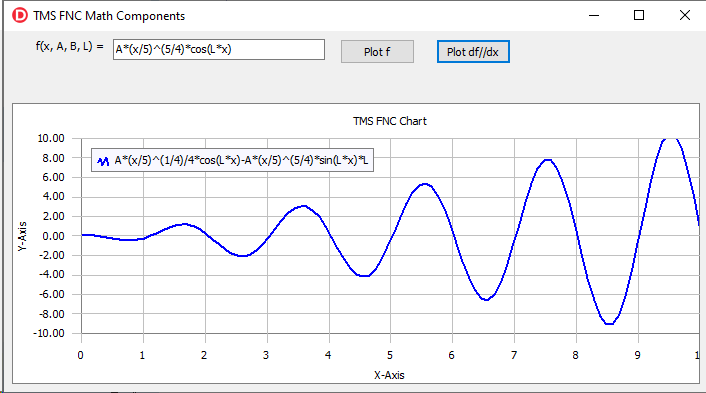Select the derivative formula legend text
Viewport: 706px width, 393px height.
241,160
